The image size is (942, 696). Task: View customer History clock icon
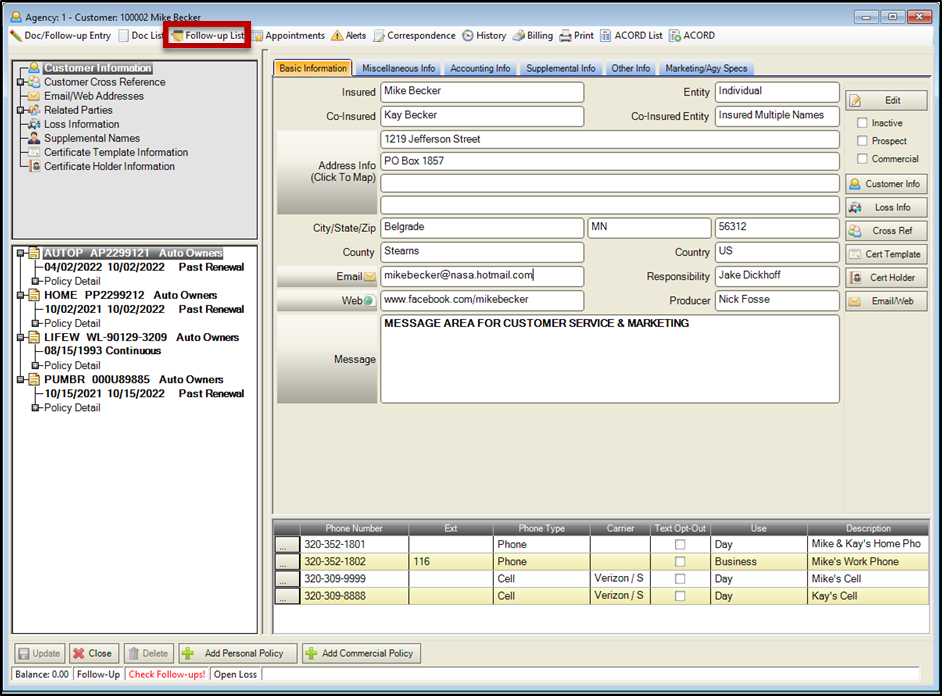pos(468,36)
